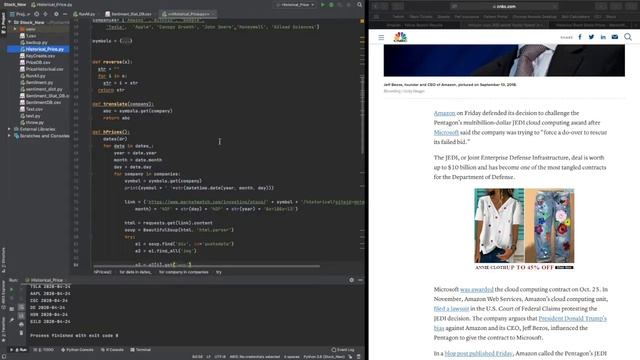Switch to the RunAll.py editor tab
640x360 pixels.
point(84,14)
